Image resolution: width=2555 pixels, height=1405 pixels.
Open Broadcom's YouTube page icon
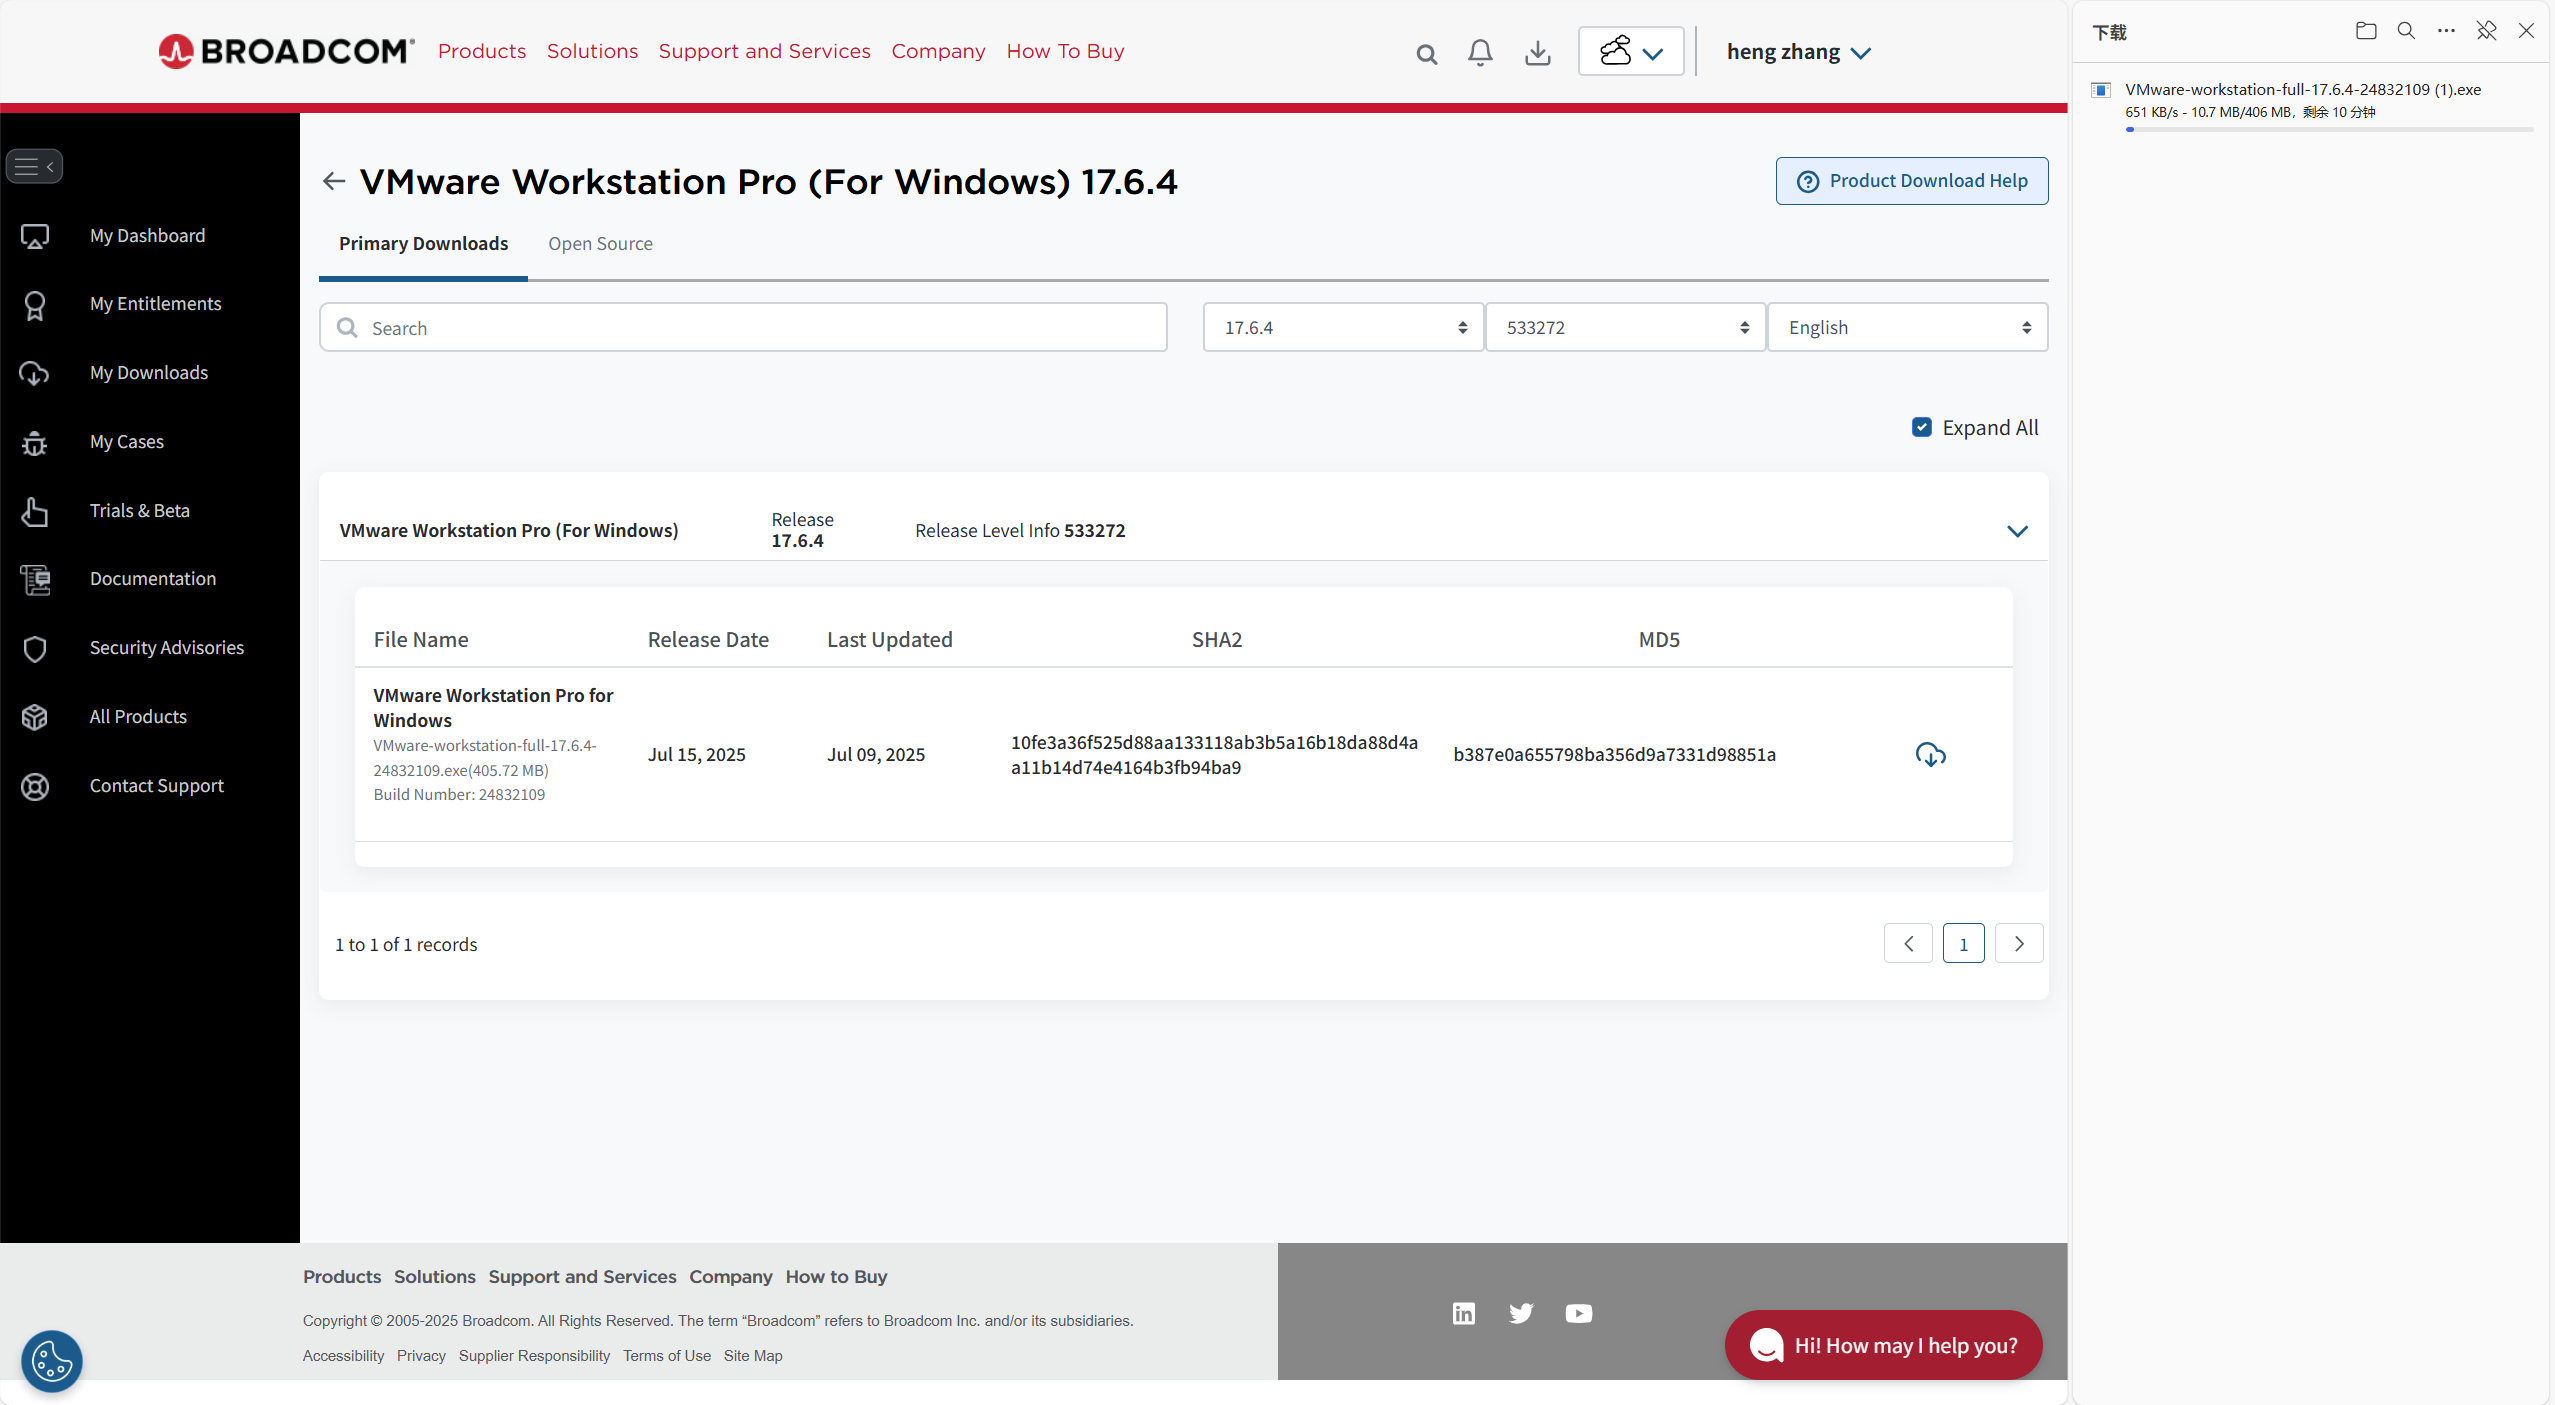coord(1578,1313)
